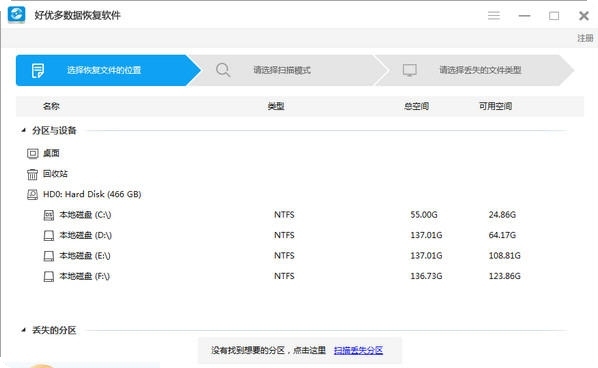Click the HD0 Hard Disk drive icon
The height and width of the screenshot is (368, 598).
click(x=32, y=194)
